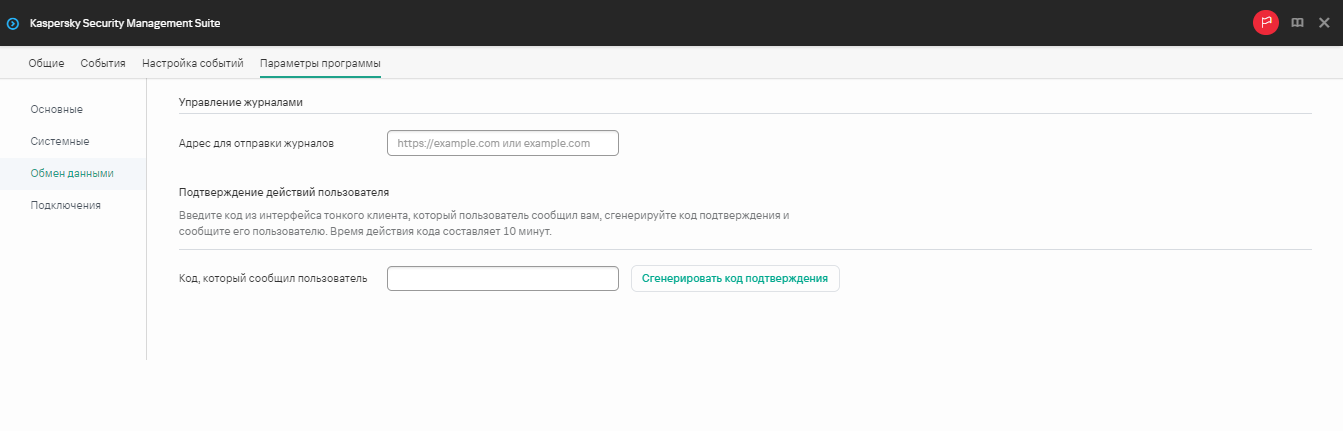Image resolution: width=1343 pixels, height=431 pixels.
Task: Click the Kaspersky logo icon in title bar
Action: pos(13,23)
